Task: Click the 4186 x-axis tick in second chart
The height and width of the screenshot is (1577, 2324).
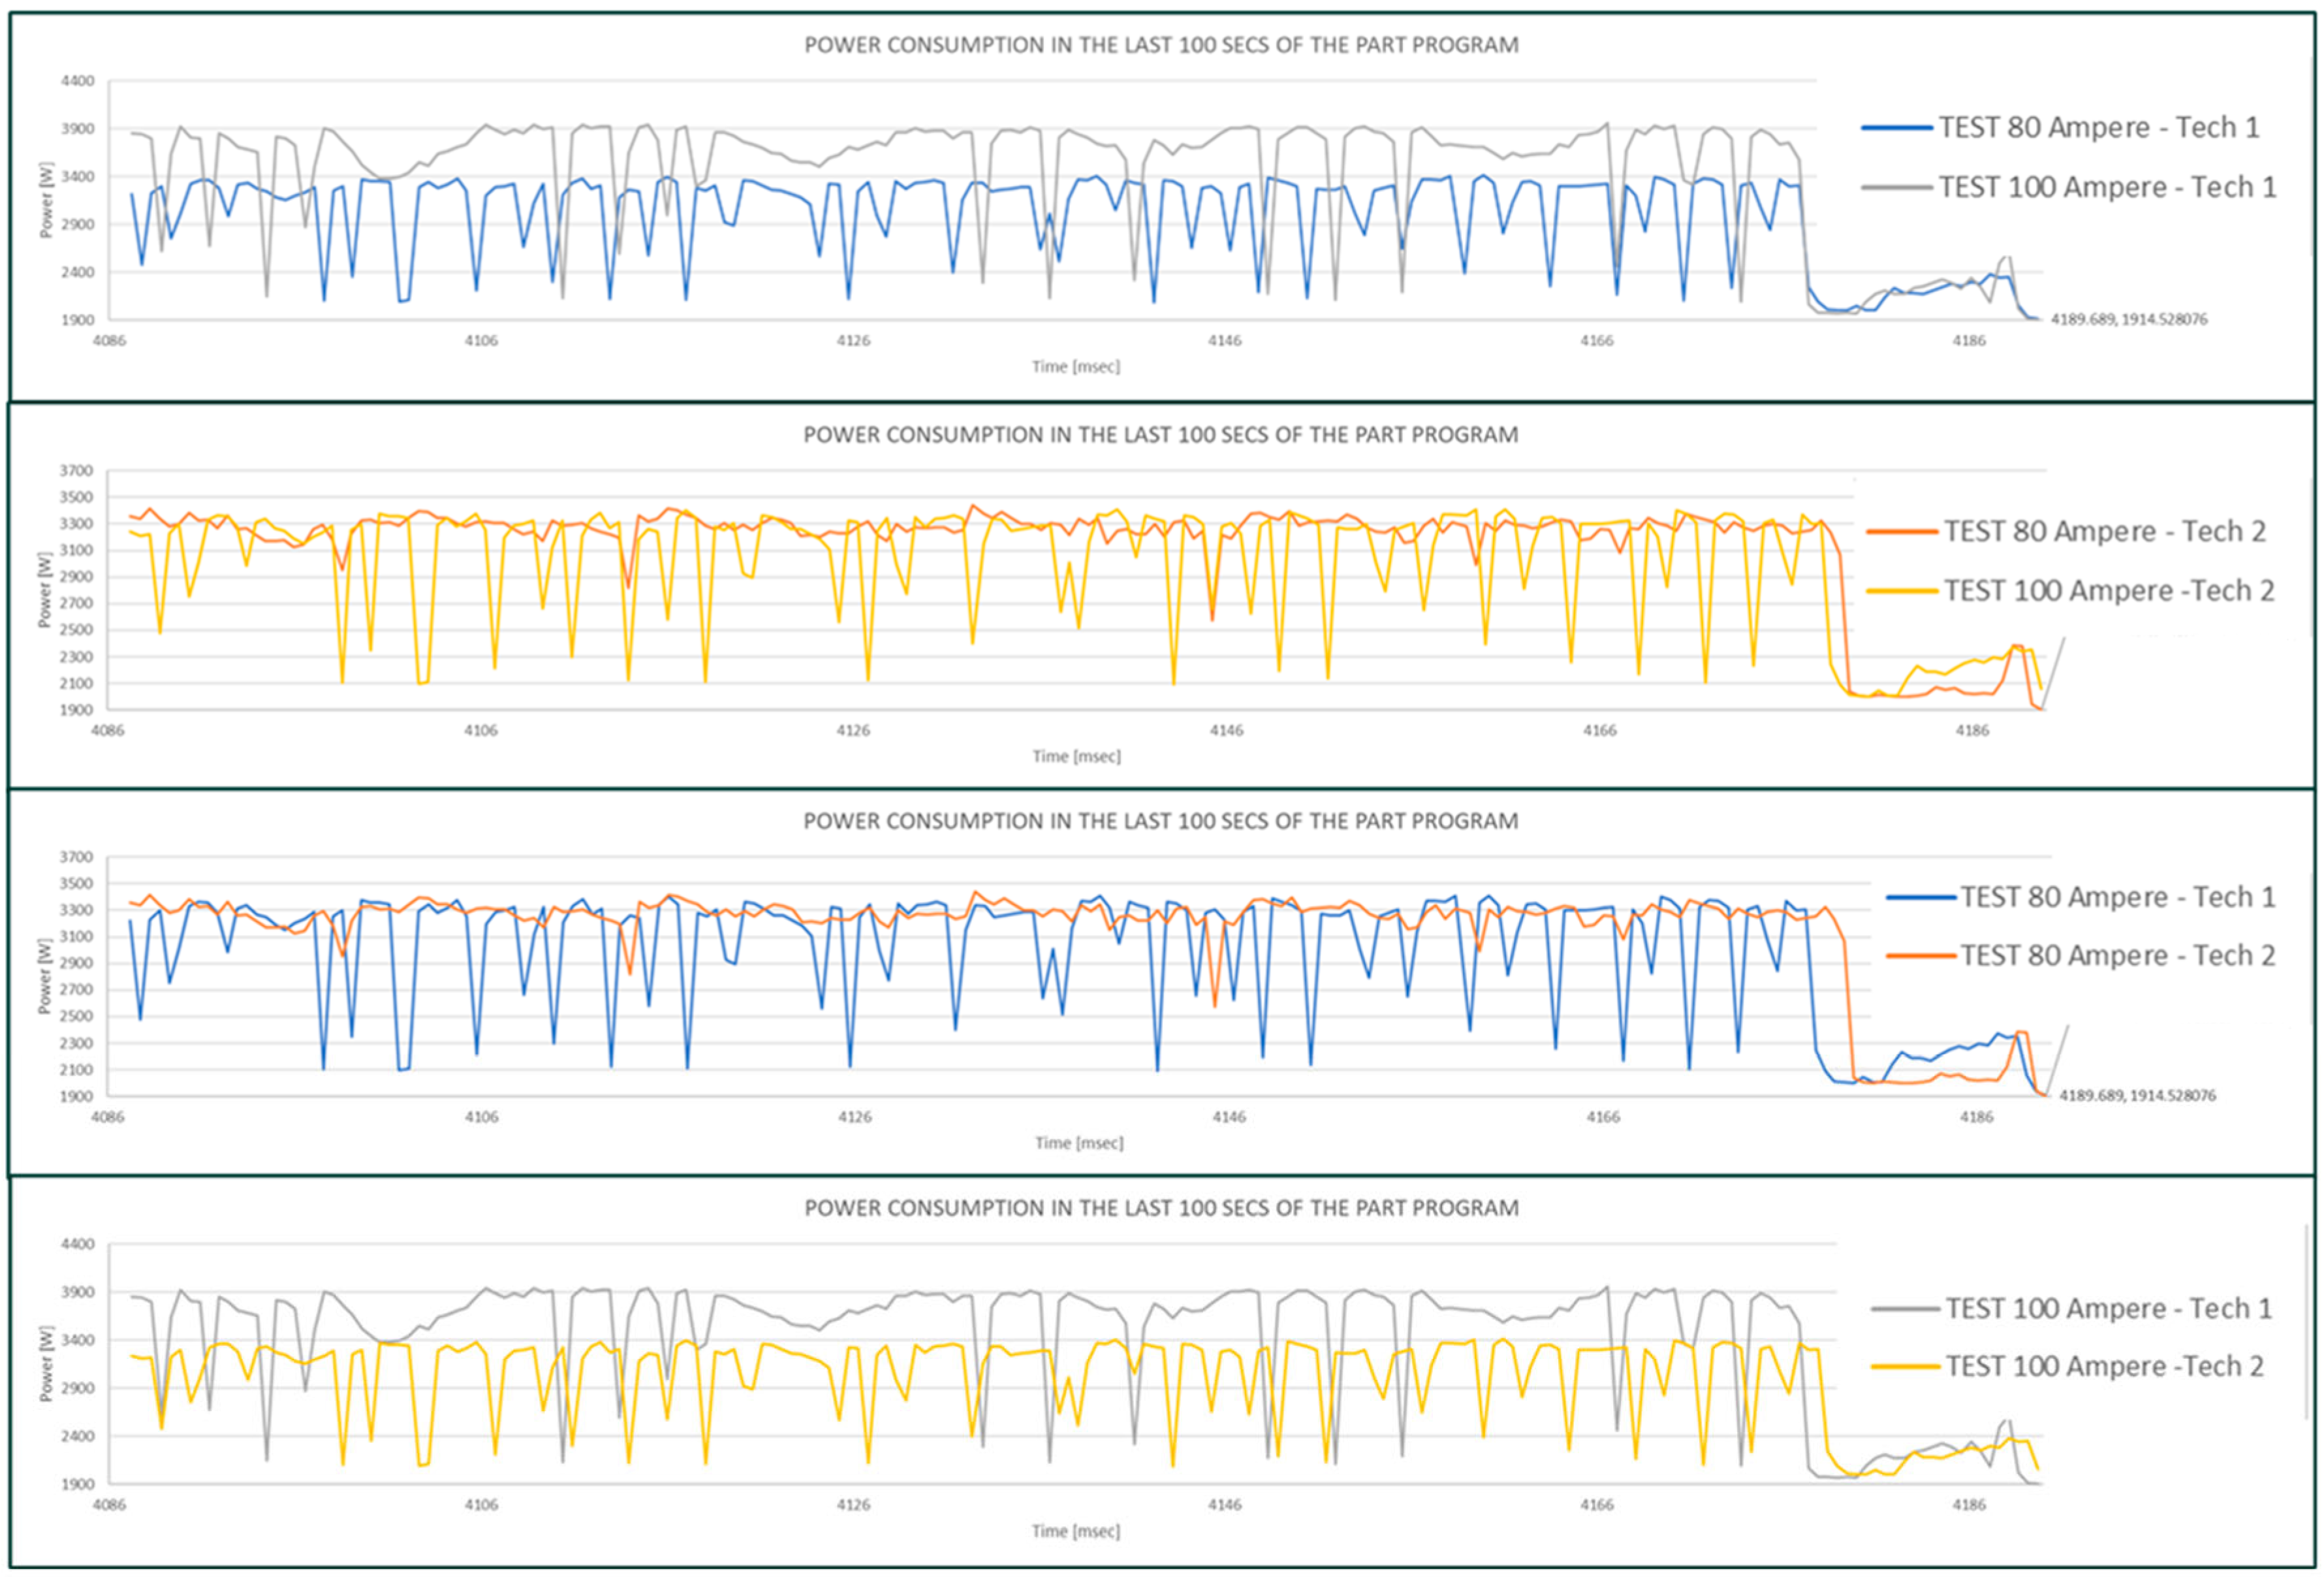Action: pyautogui.click(x=1972, y=731)
